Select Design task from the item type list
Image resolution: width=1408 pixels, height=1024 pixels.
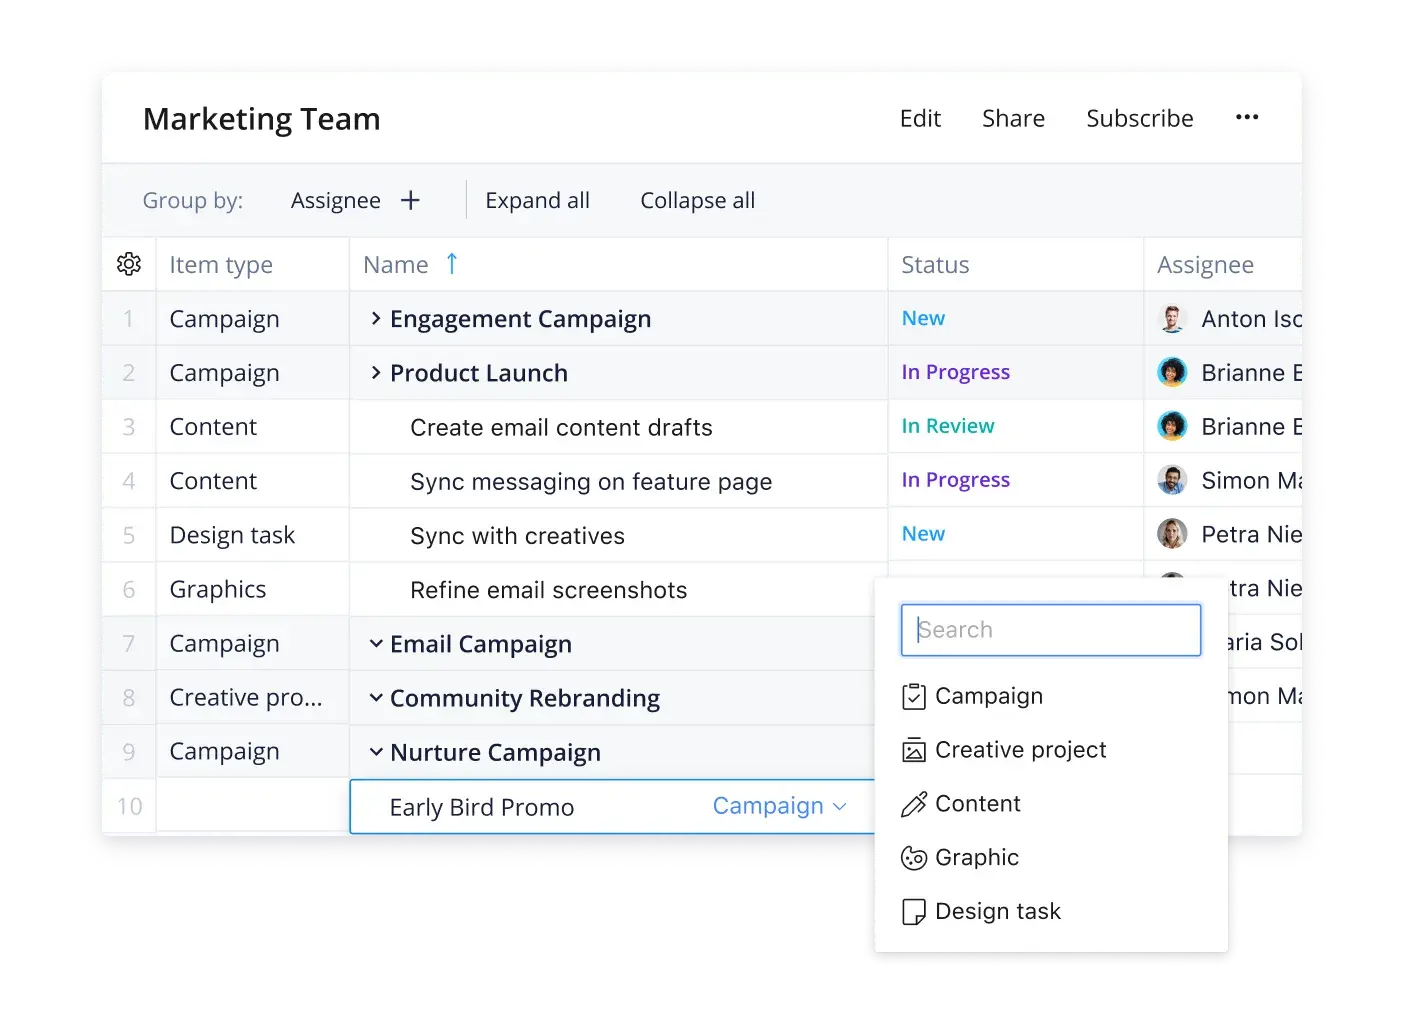tap(997, 912)
